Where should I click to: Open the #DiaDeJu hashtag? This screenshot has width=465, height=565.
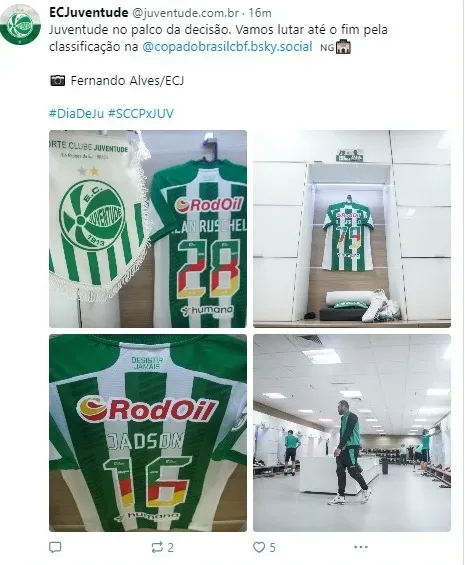76,114
